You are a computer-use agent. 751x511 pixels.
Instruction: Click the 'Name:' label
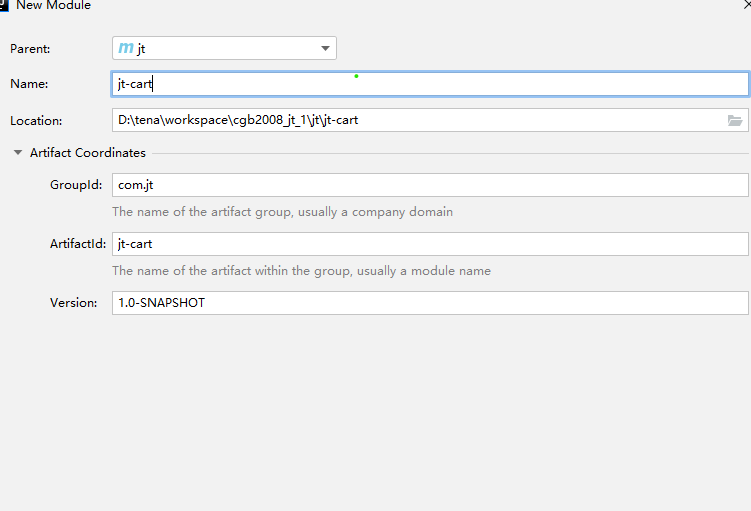pos(29,84)
